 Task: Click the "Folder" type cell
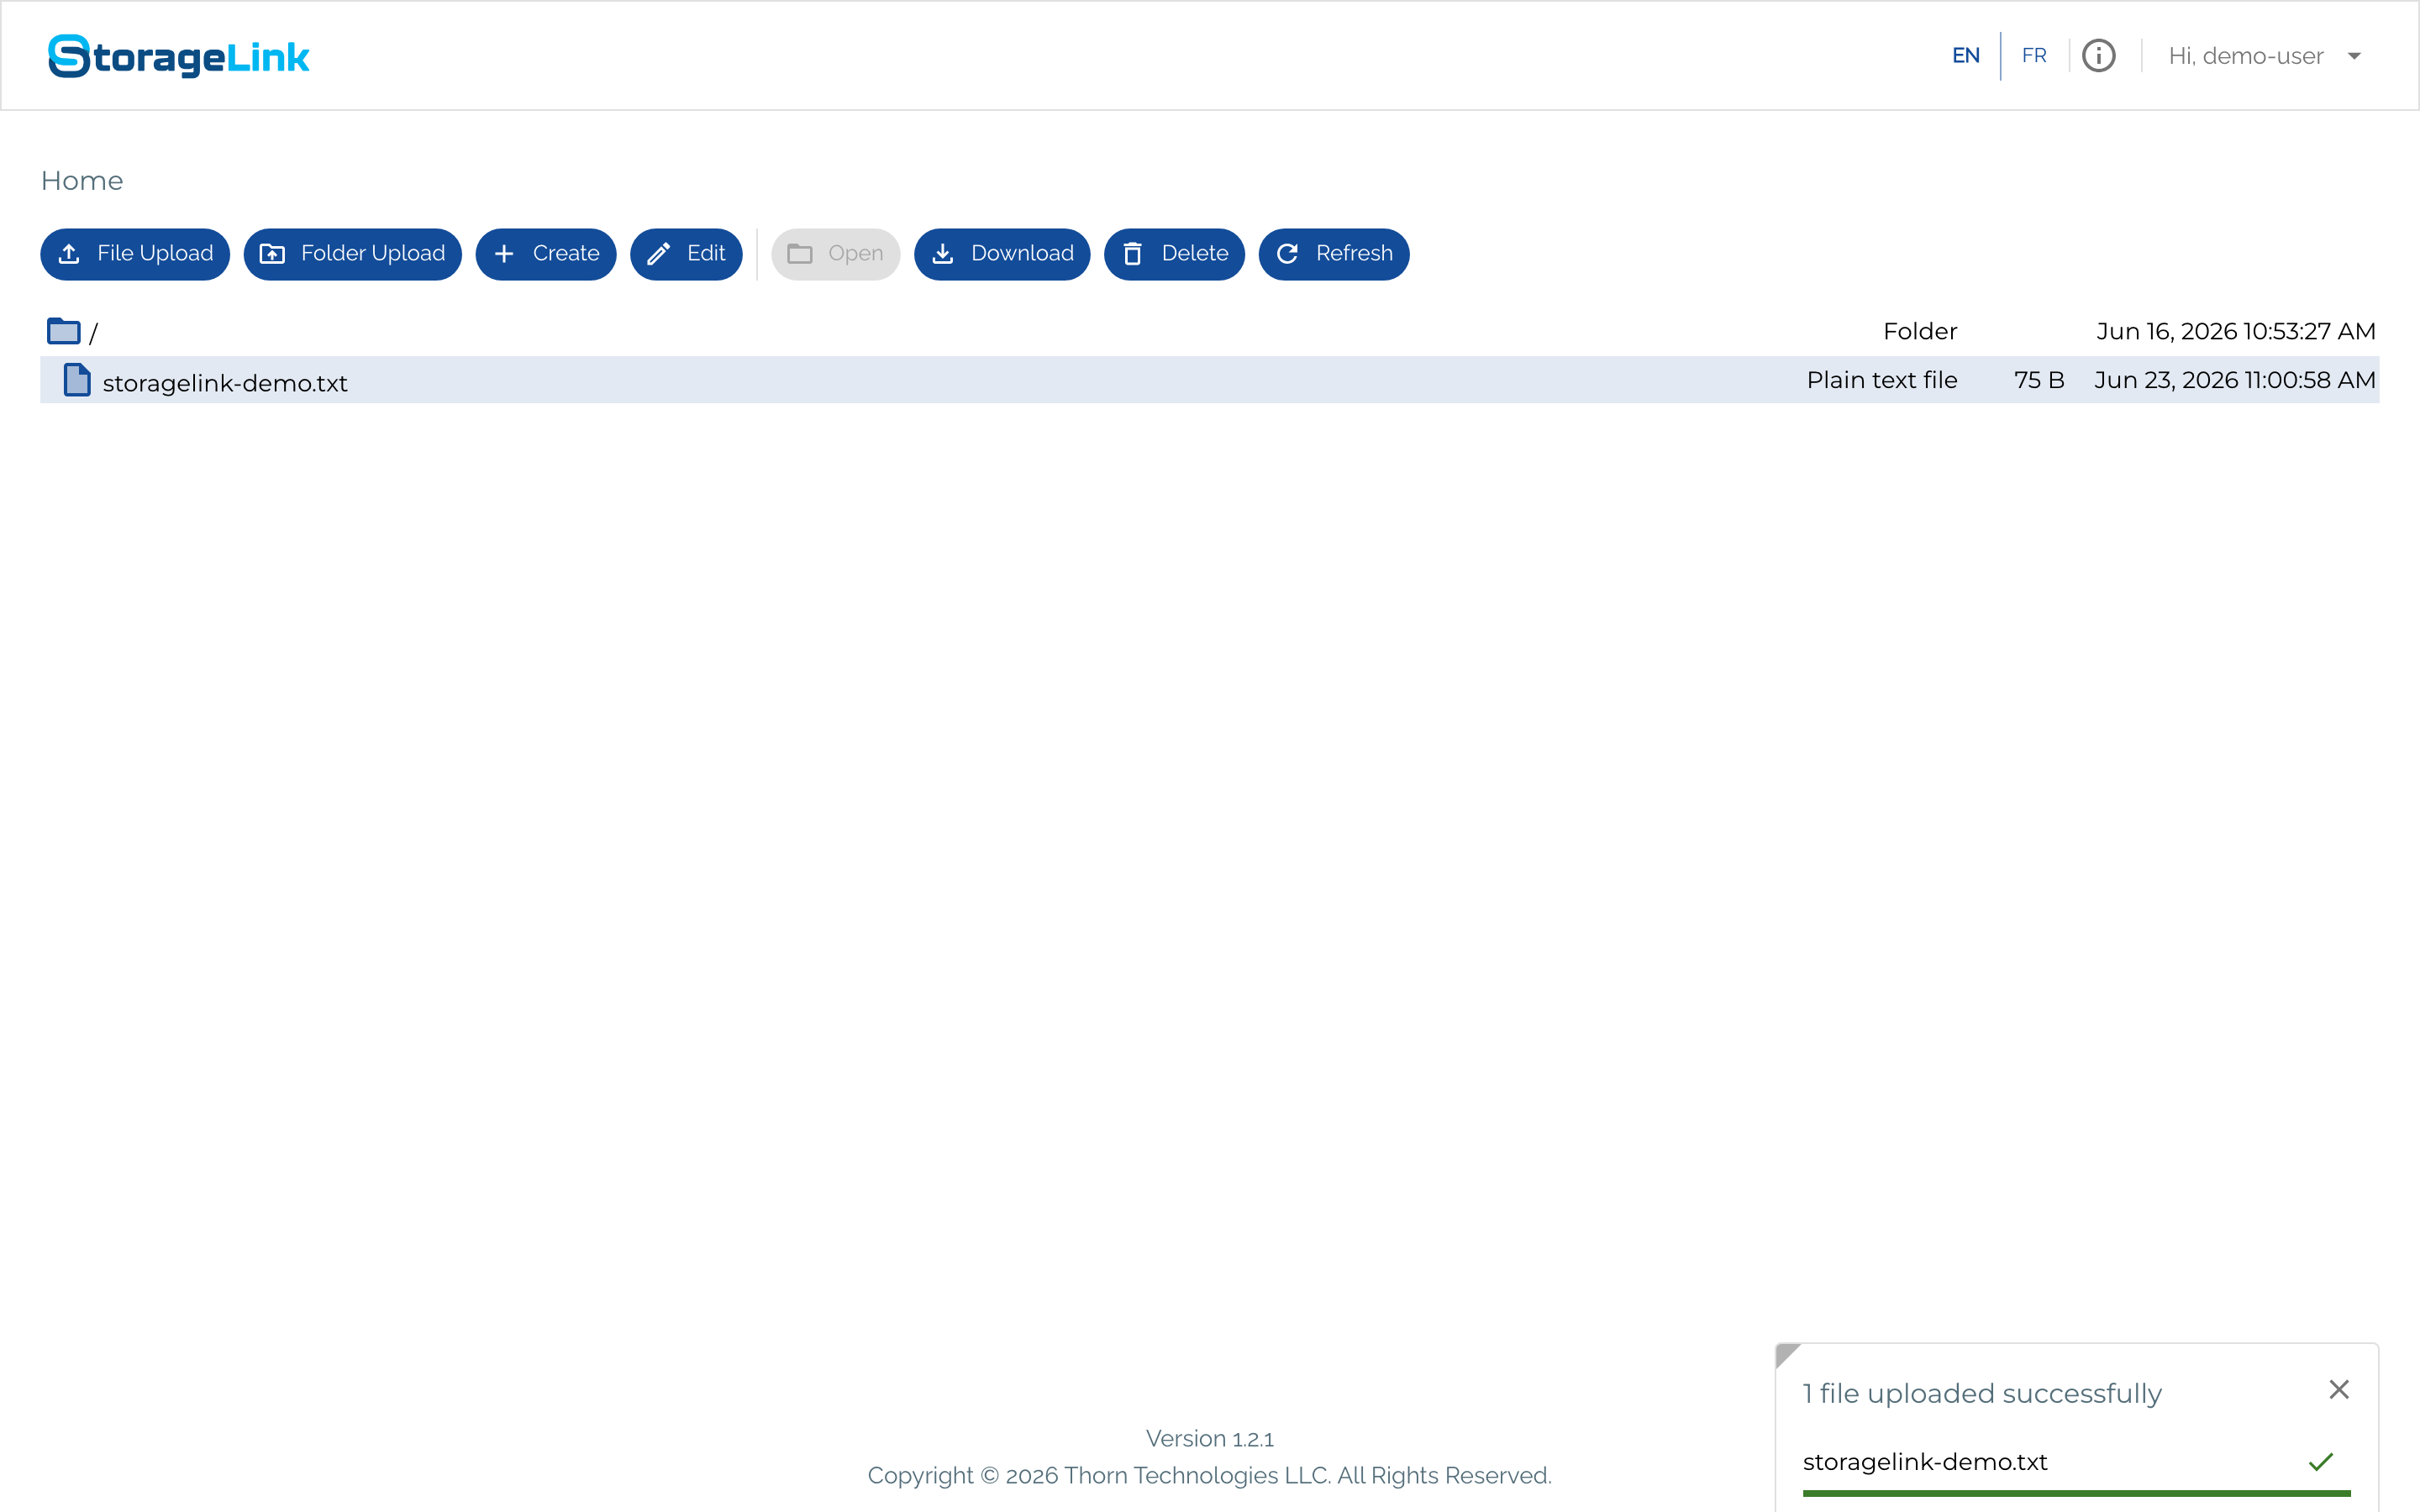pyautogui.click(x=1920, y=331)
